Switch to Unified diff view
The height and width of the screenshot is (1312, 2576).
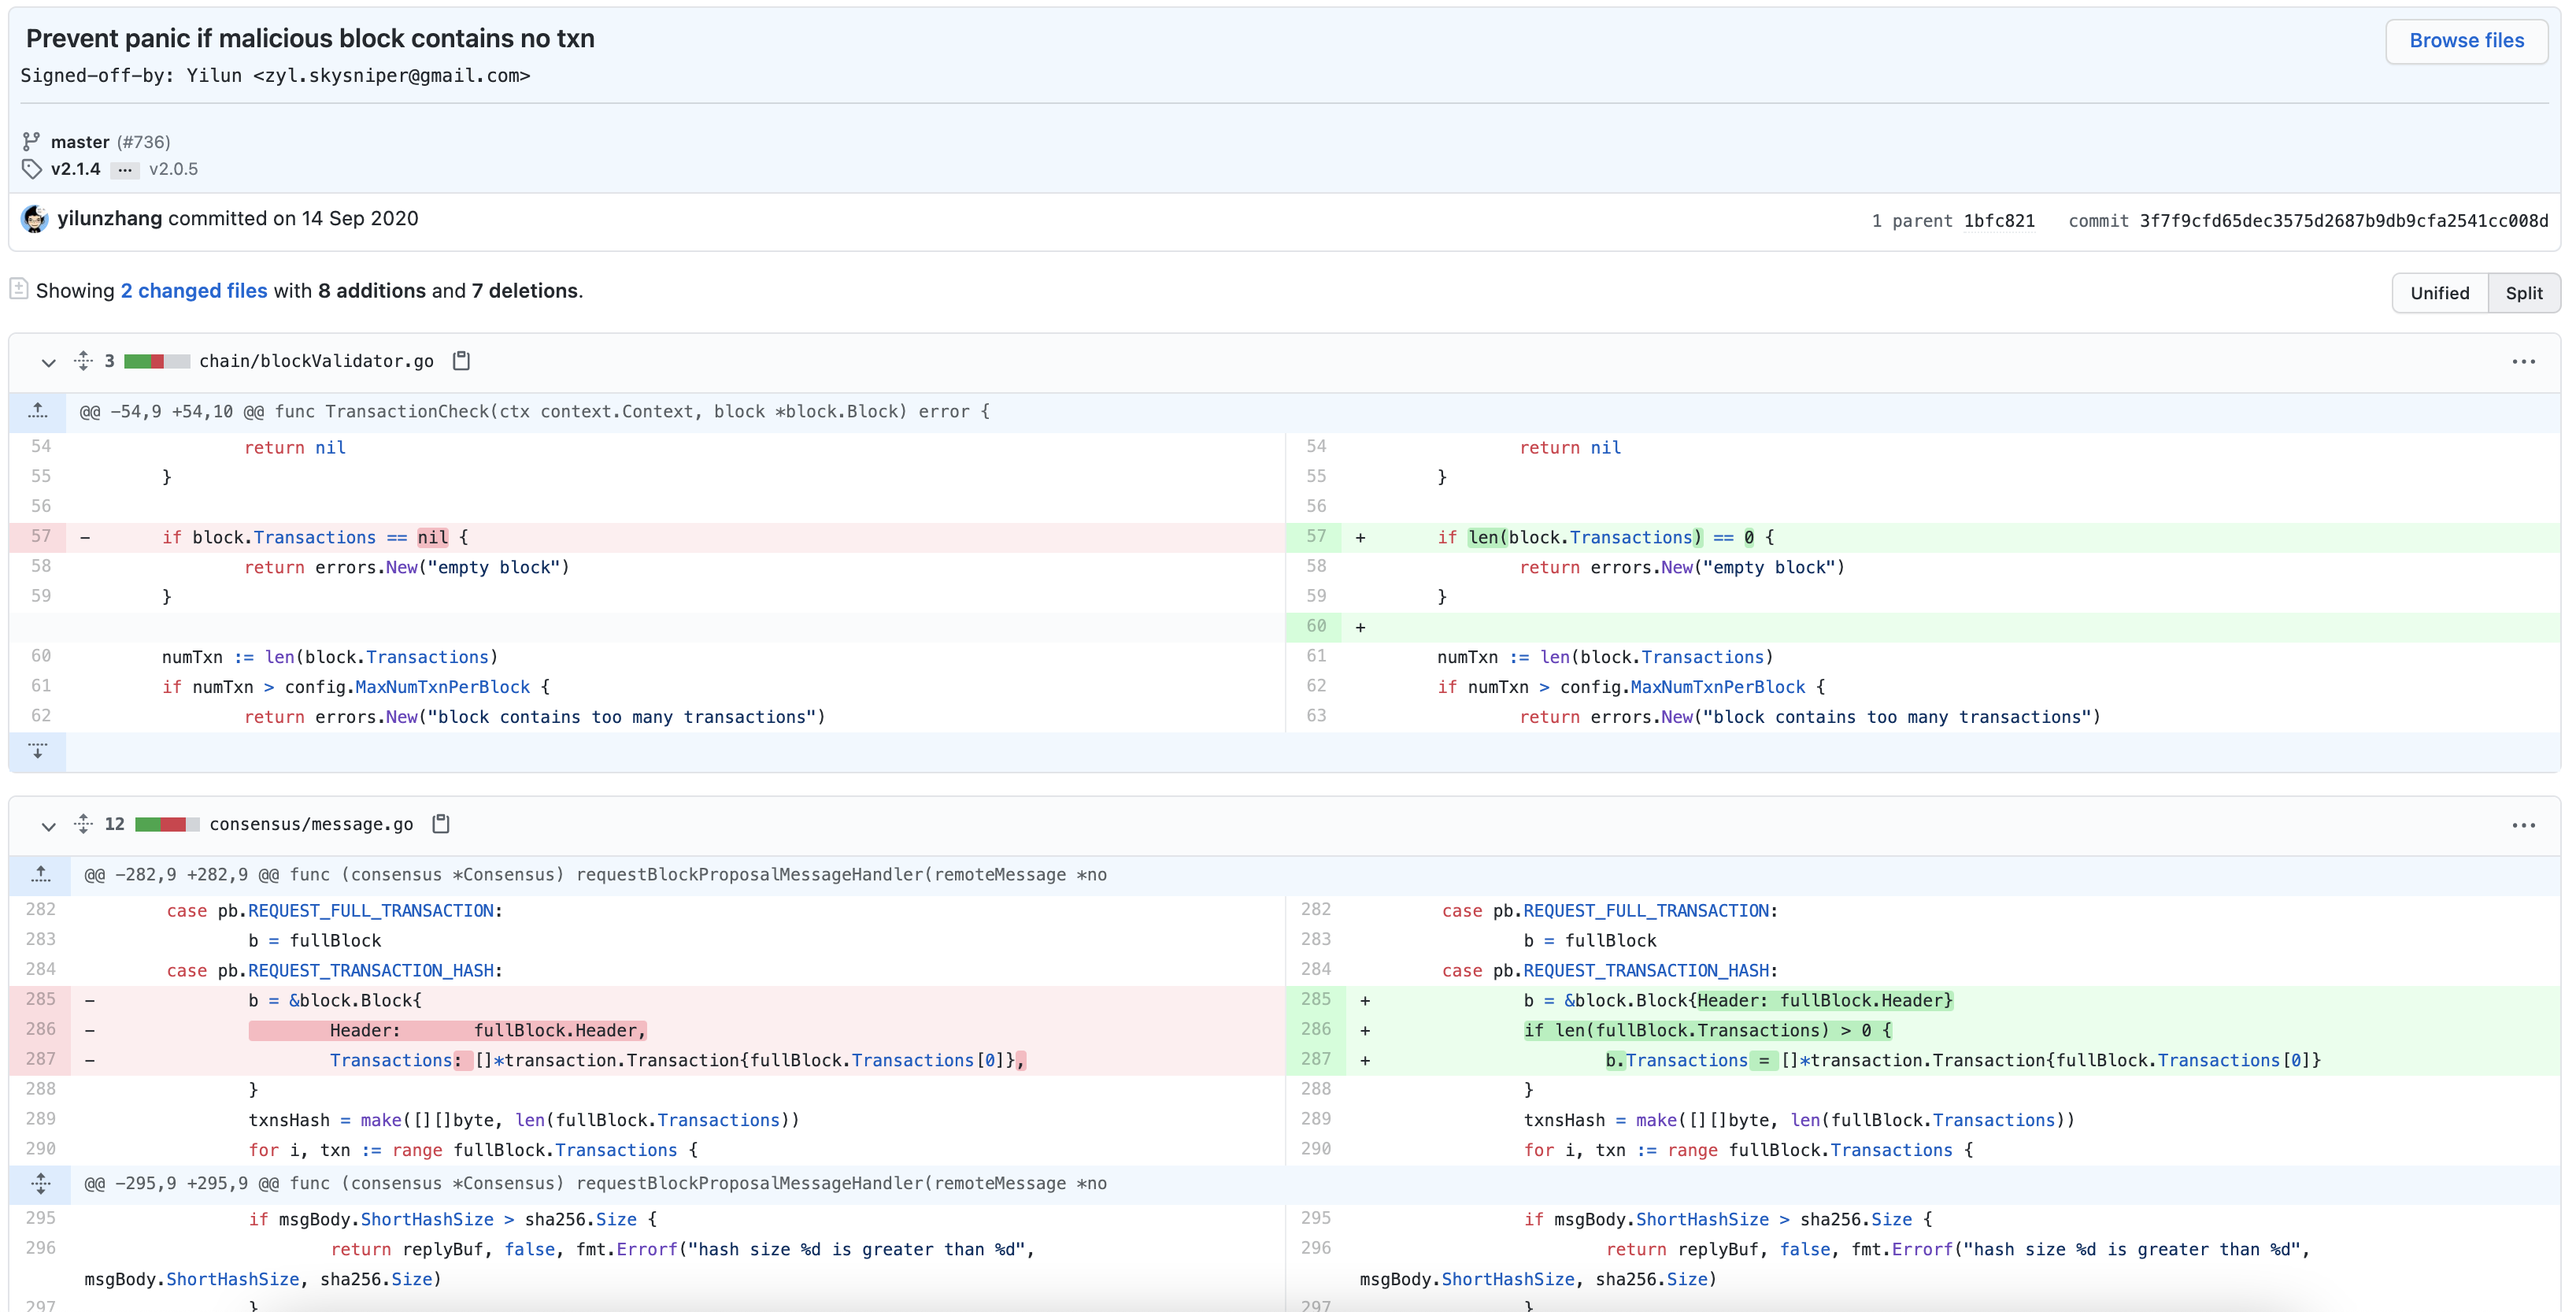[x=2439, y=293]
